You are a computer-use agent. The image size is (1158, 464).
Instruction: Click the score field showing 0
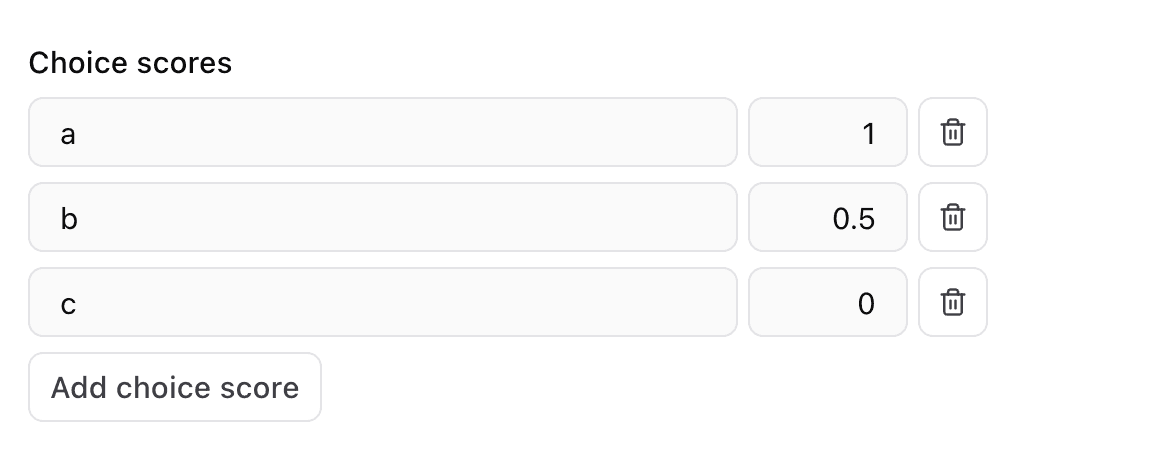[827, 302]
